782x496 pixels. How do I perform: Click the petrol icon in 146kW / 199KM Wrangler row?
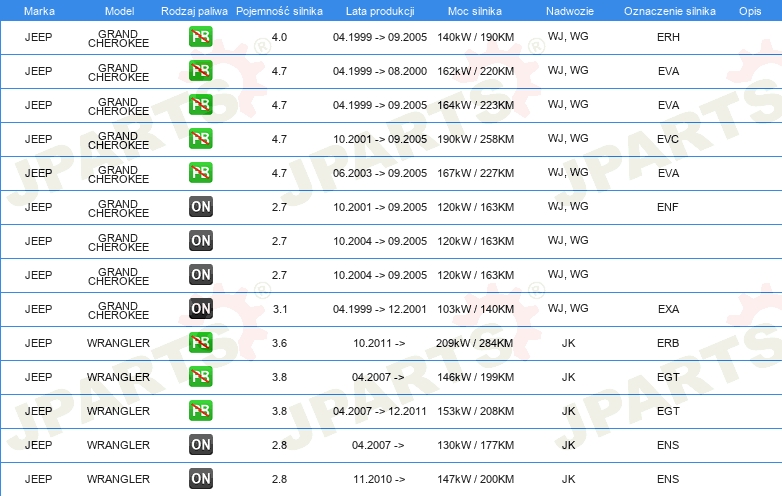(200, 377)
